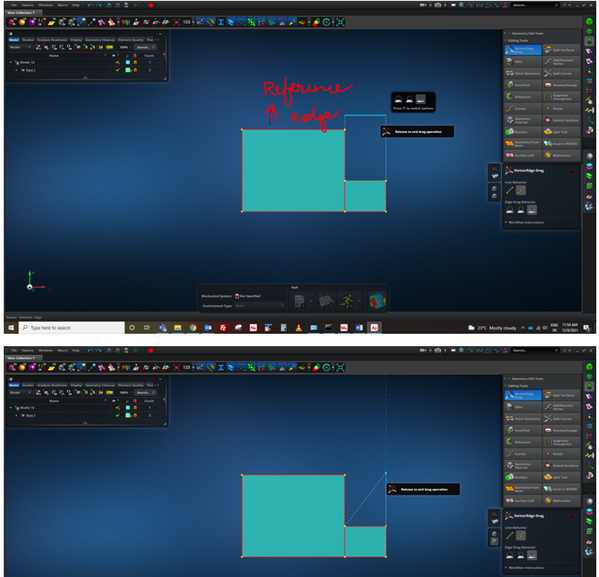The width and height of the screenshot is (599, 577).
Task: Click Part_1 cyan color swatch in upper screenshot
Action: click(x=128, y=70)
